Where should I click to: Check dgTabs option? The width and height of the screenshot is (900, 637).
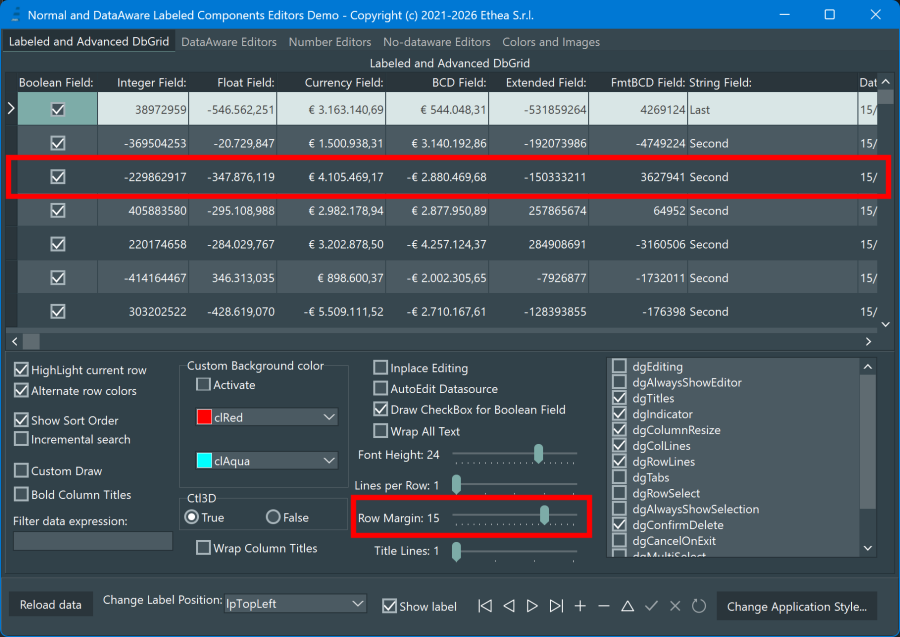[x=619, y=477]
